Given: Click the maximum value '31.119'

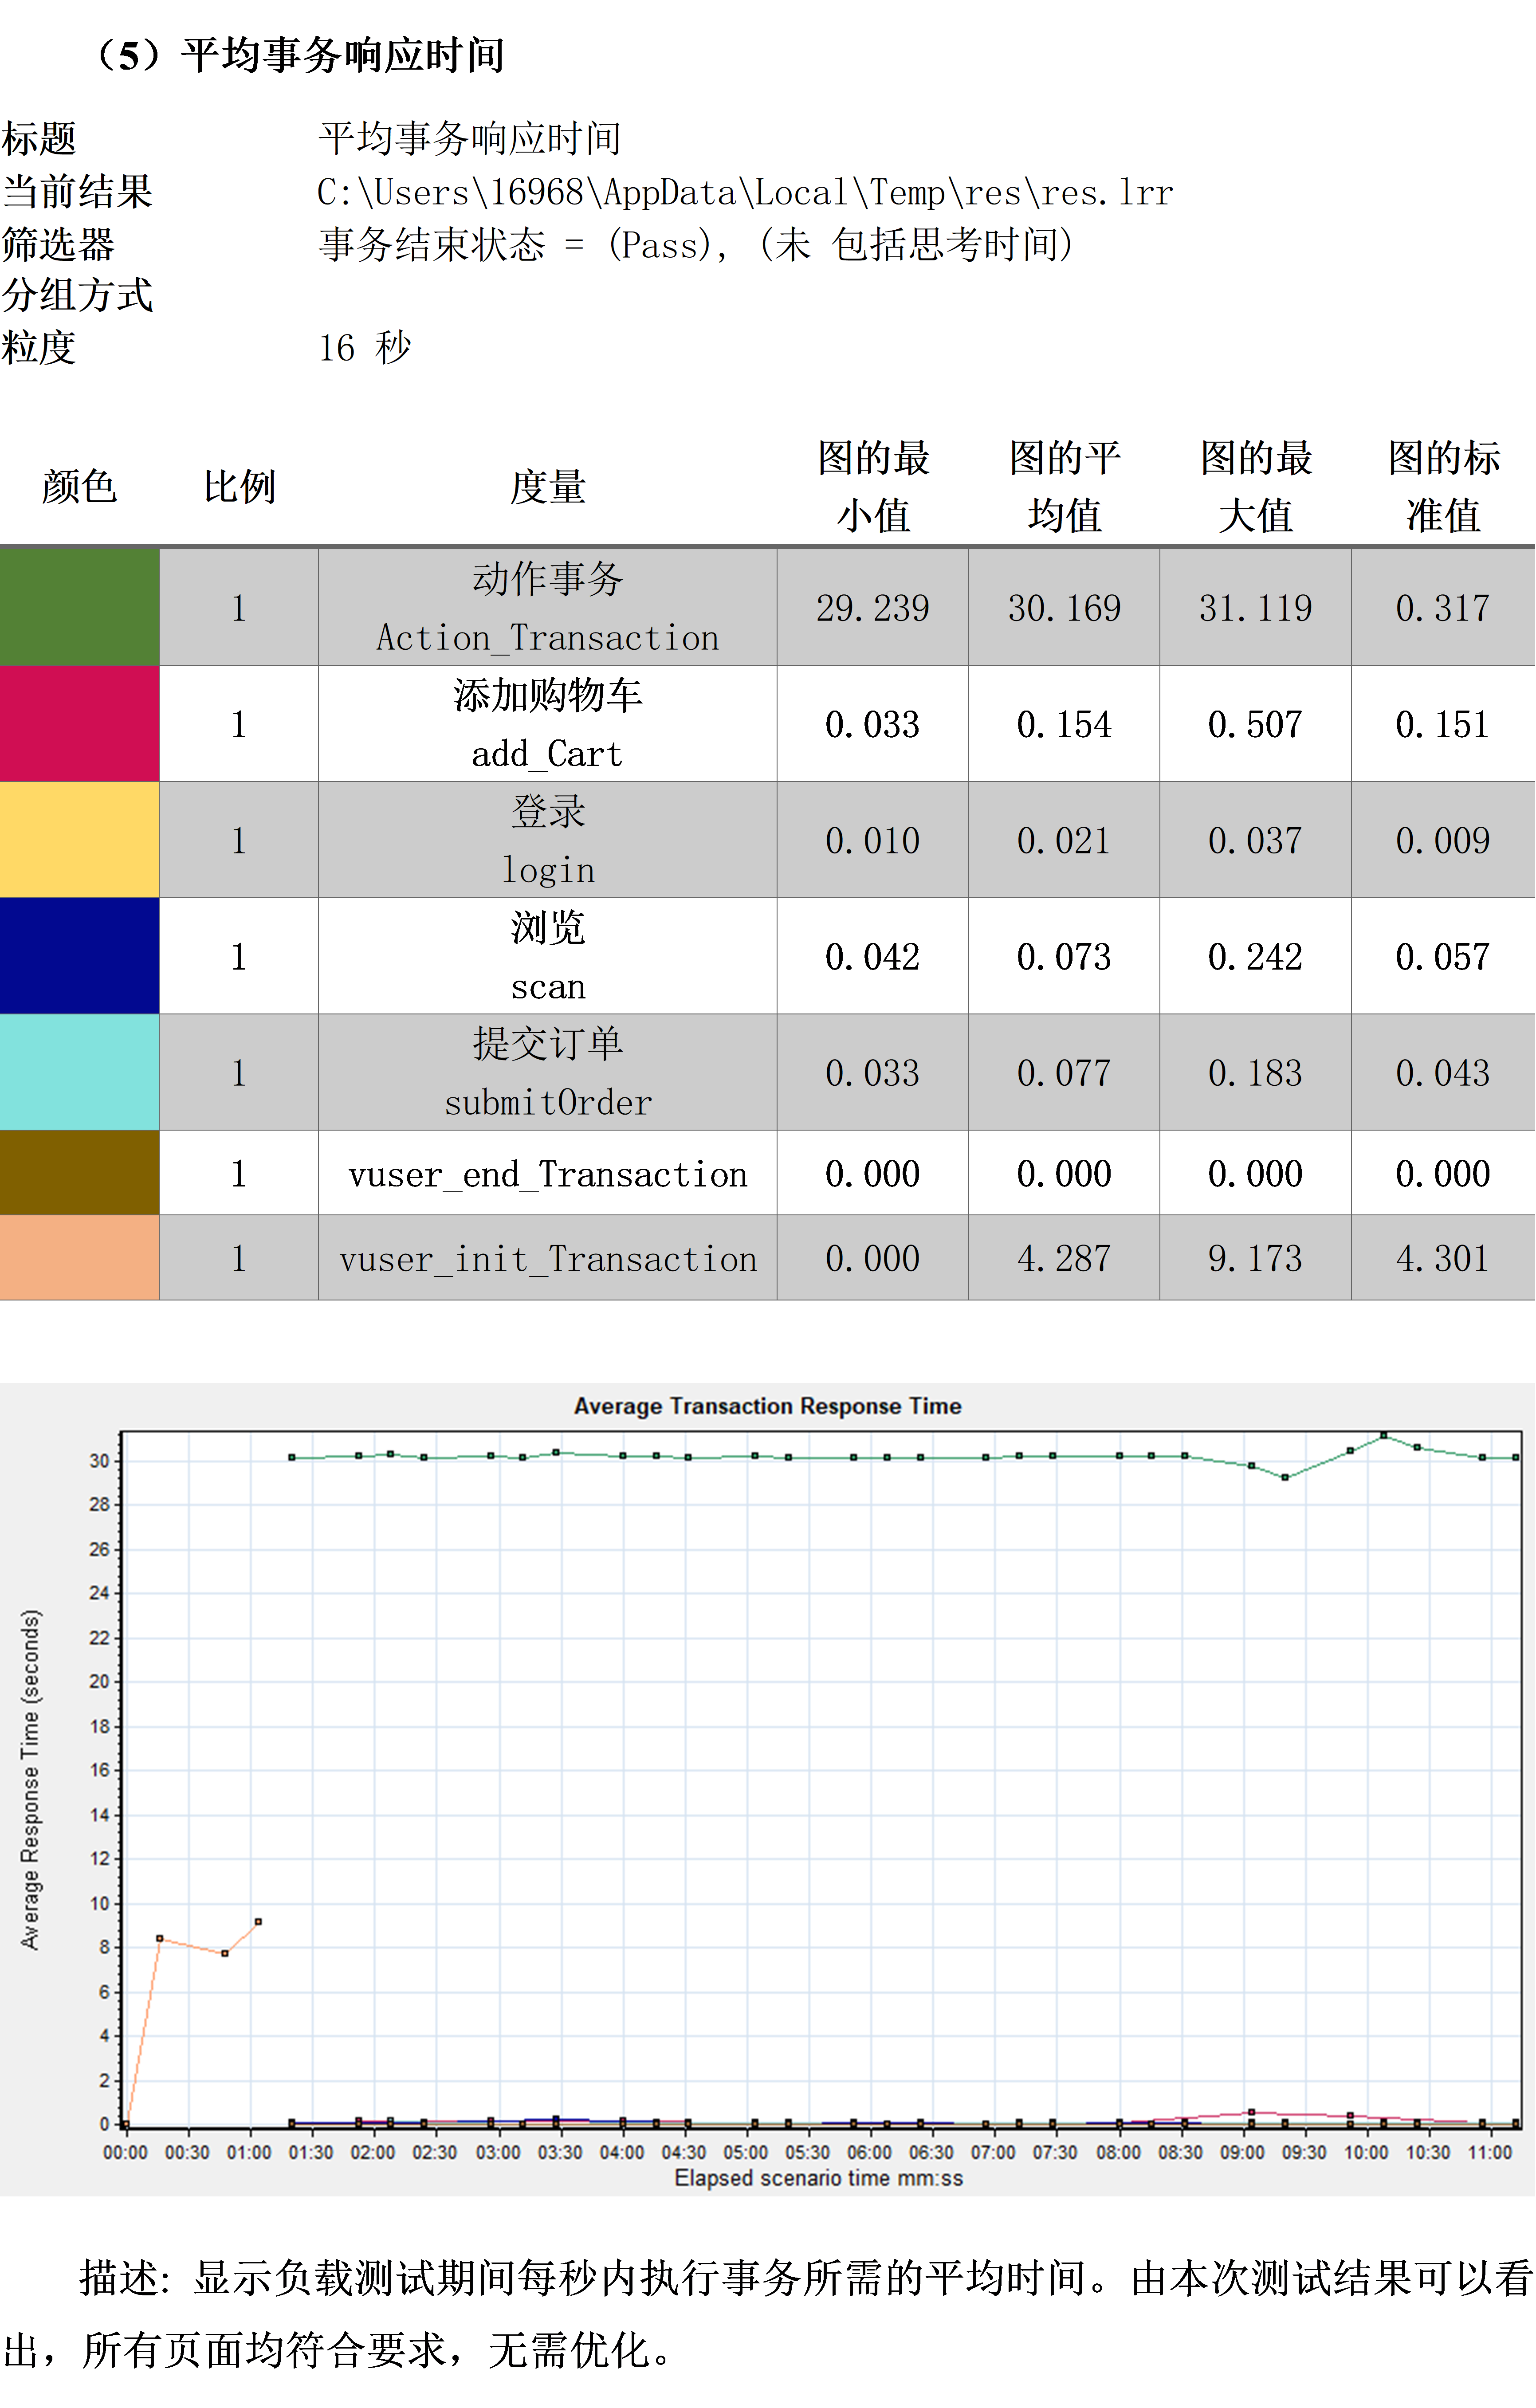Looking at the screenshot, I should 1256,608.
